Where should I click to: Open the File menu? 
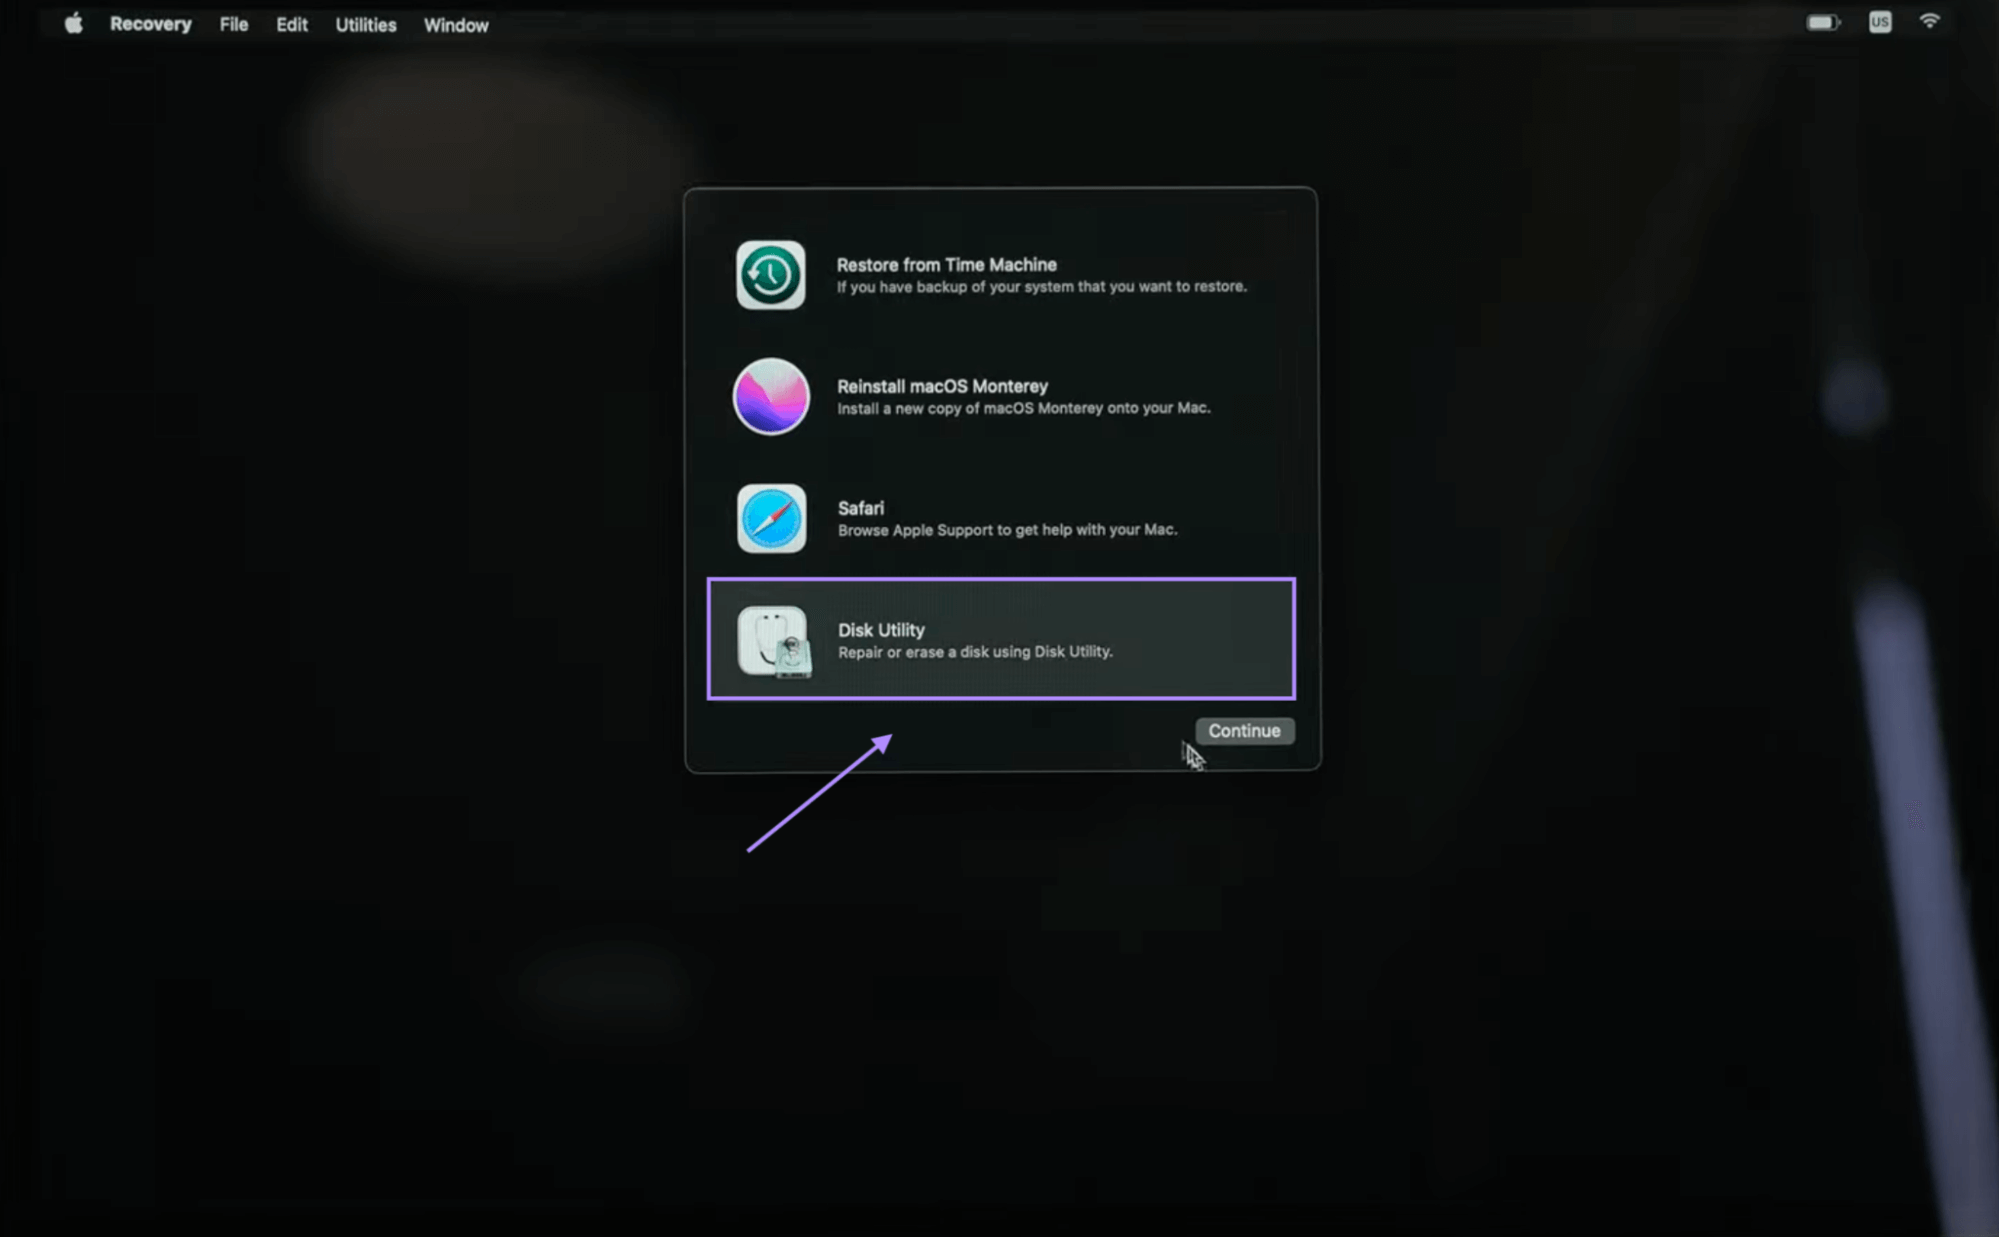(x=233, y=24)
